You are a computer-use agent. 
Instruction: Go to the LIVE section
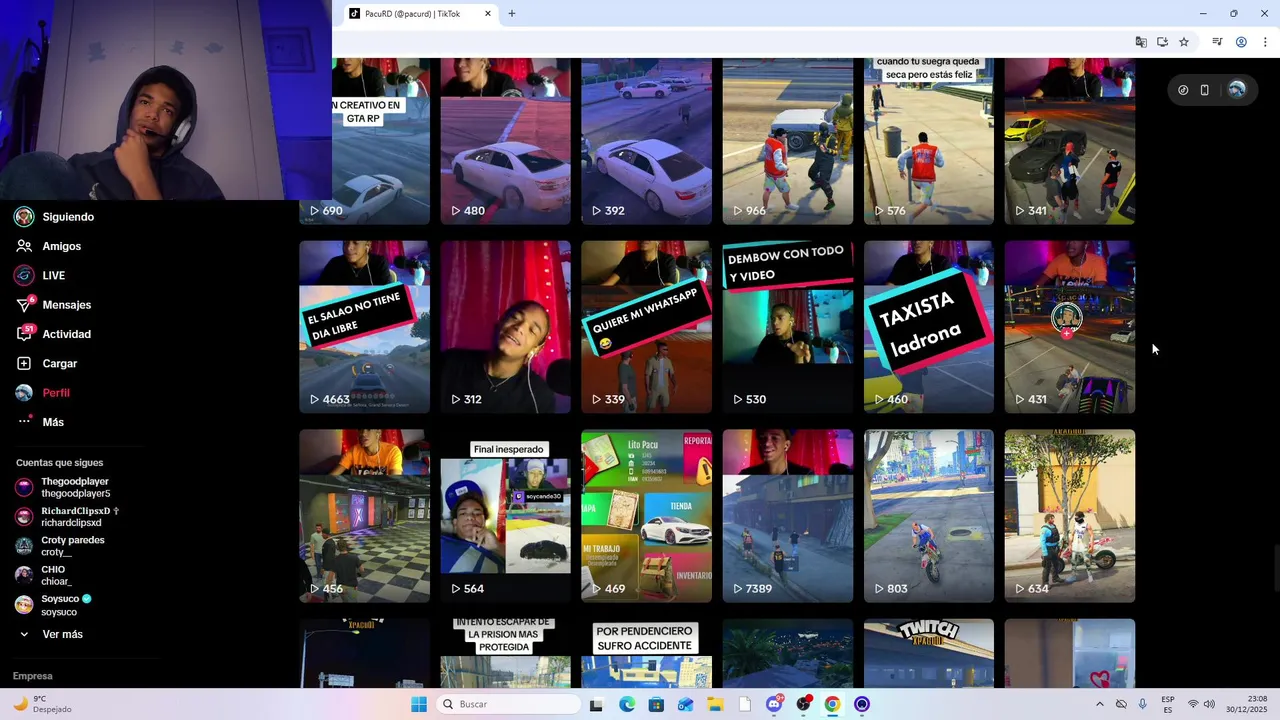40,275
